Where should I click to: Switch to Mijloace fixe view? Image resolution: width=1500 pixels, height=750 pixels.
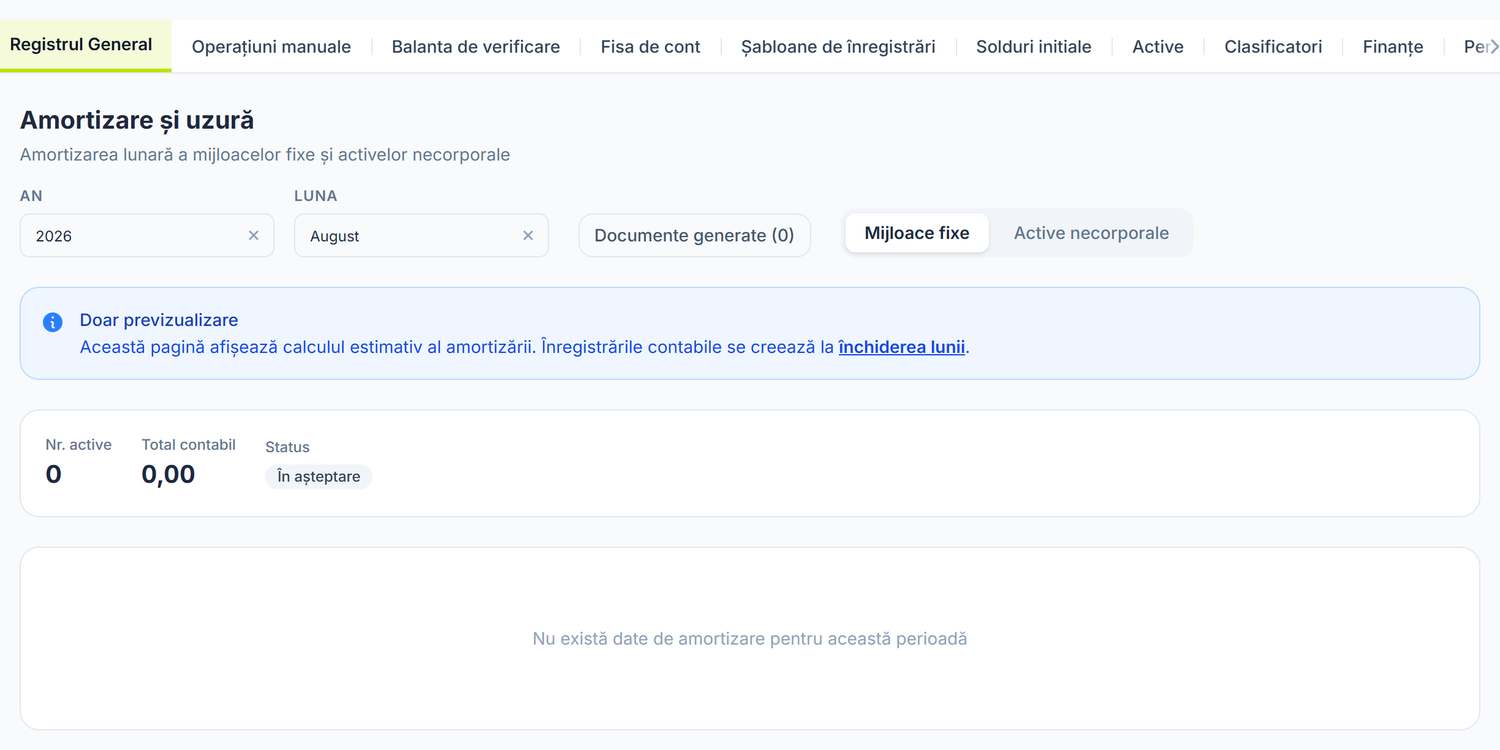(x=917, y=233)
